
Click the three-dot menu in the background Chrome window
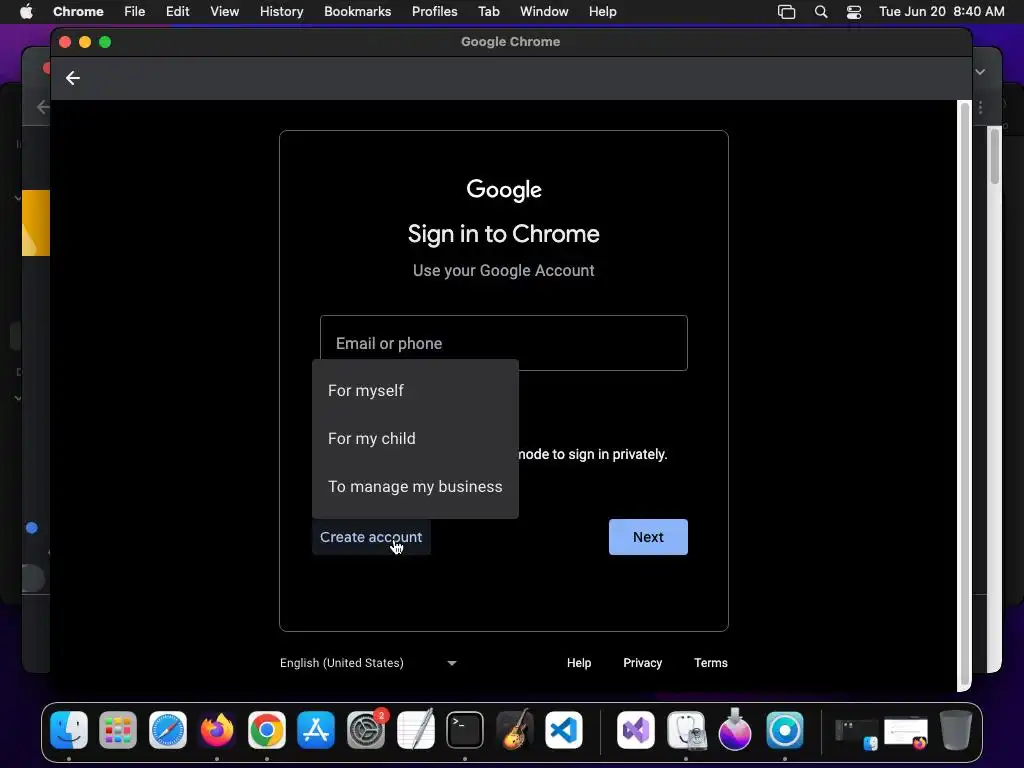tap(980, 108)
